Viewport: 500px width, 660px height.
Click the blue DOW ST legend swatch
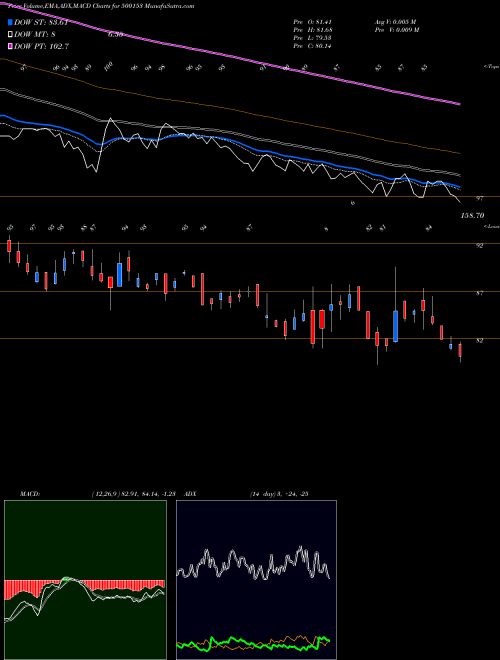click(10, 22)
